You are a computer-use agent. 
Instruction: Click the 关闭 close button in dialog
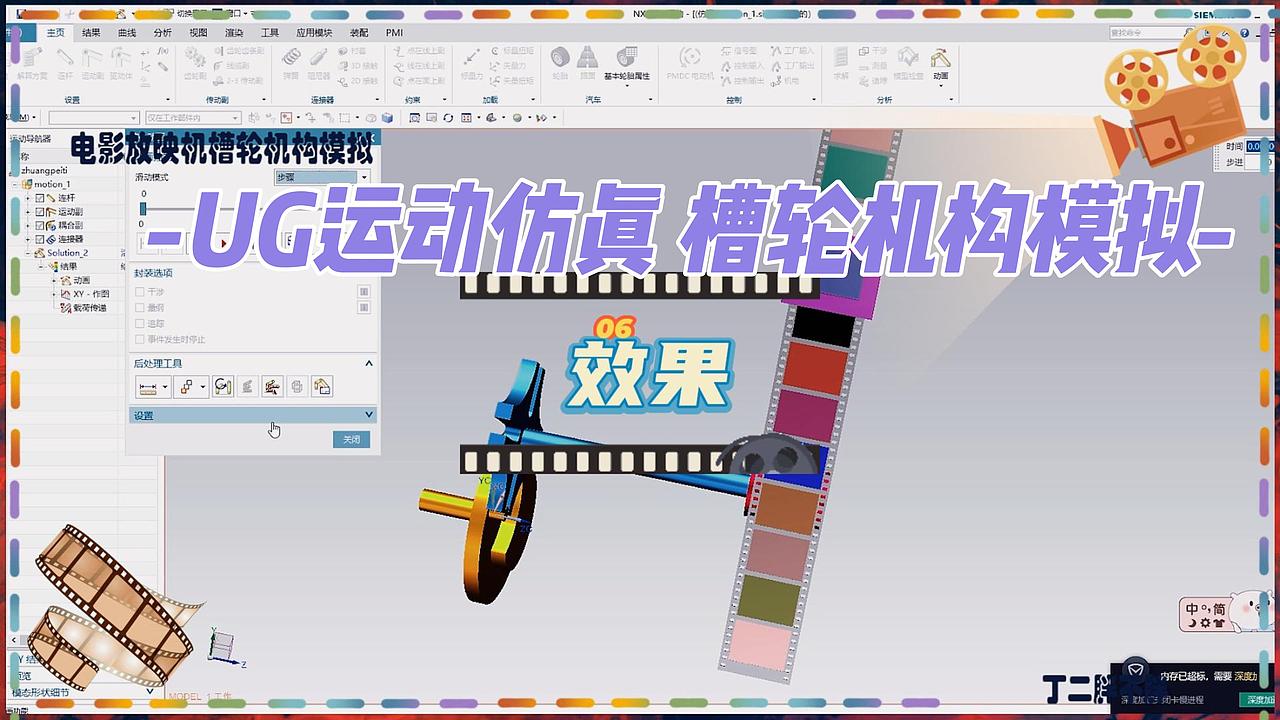(x=351, y=440)
